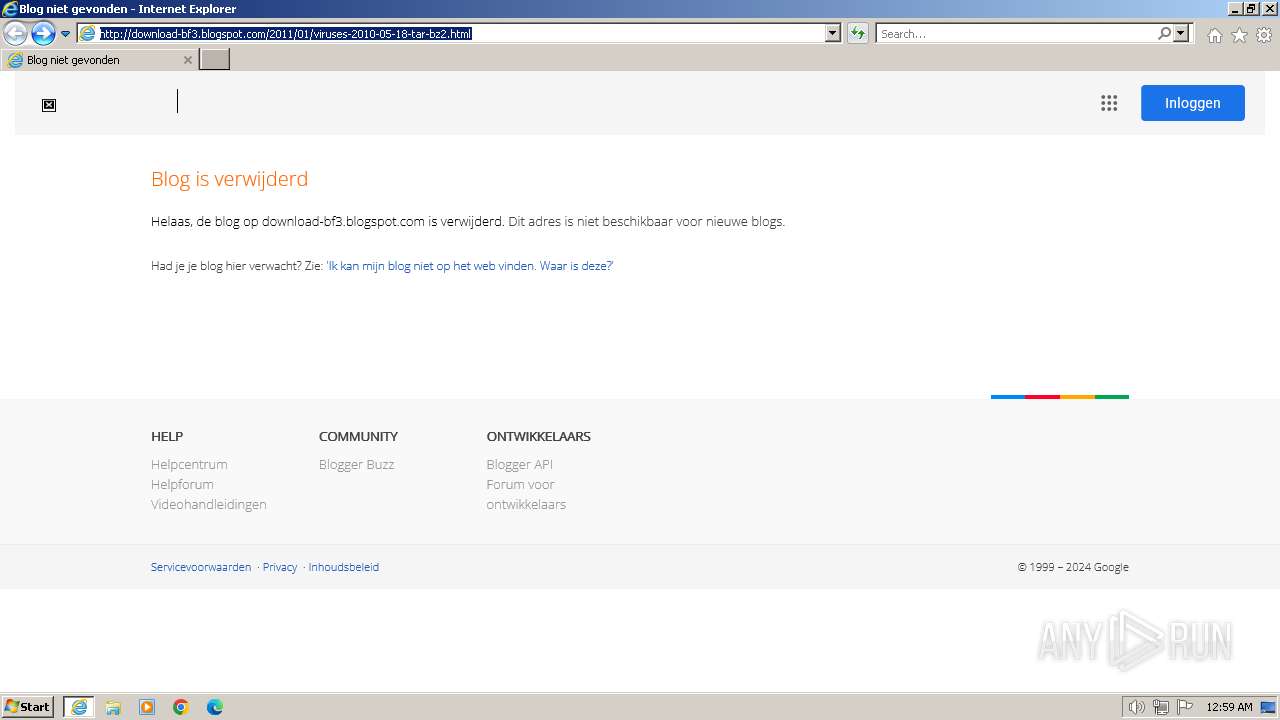Open Windows Media Player from the taskbar
The image size is (1280, 720).
[x=147, y=707]
